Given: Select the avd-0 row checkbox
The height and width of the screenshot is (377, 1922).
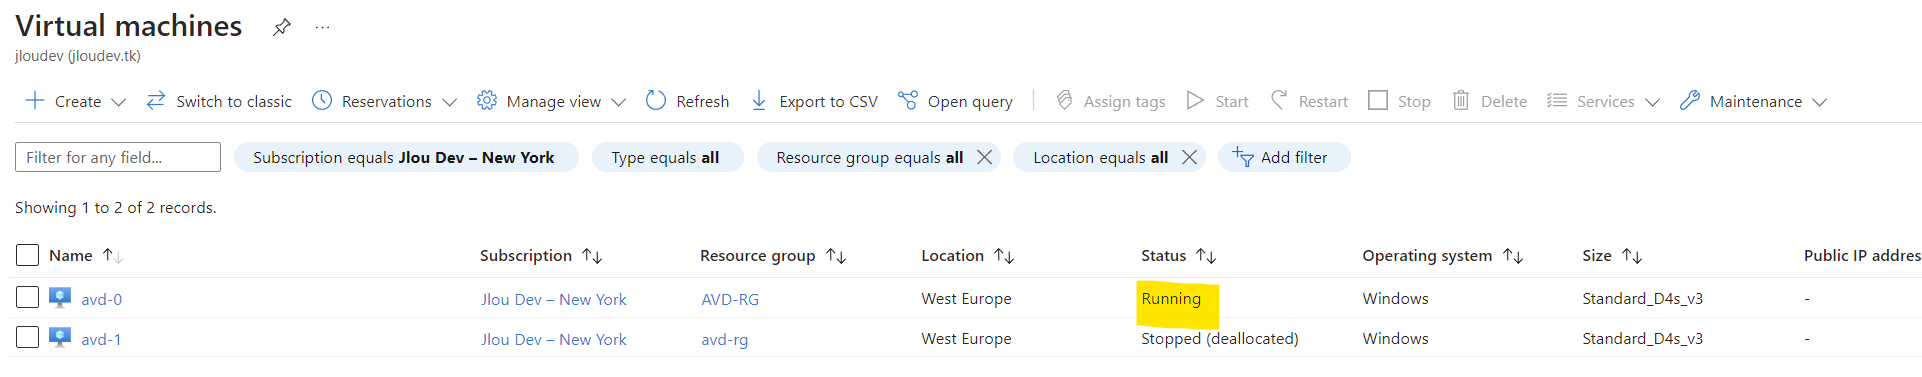Looking at the screenshot, I should coord(28,297).
